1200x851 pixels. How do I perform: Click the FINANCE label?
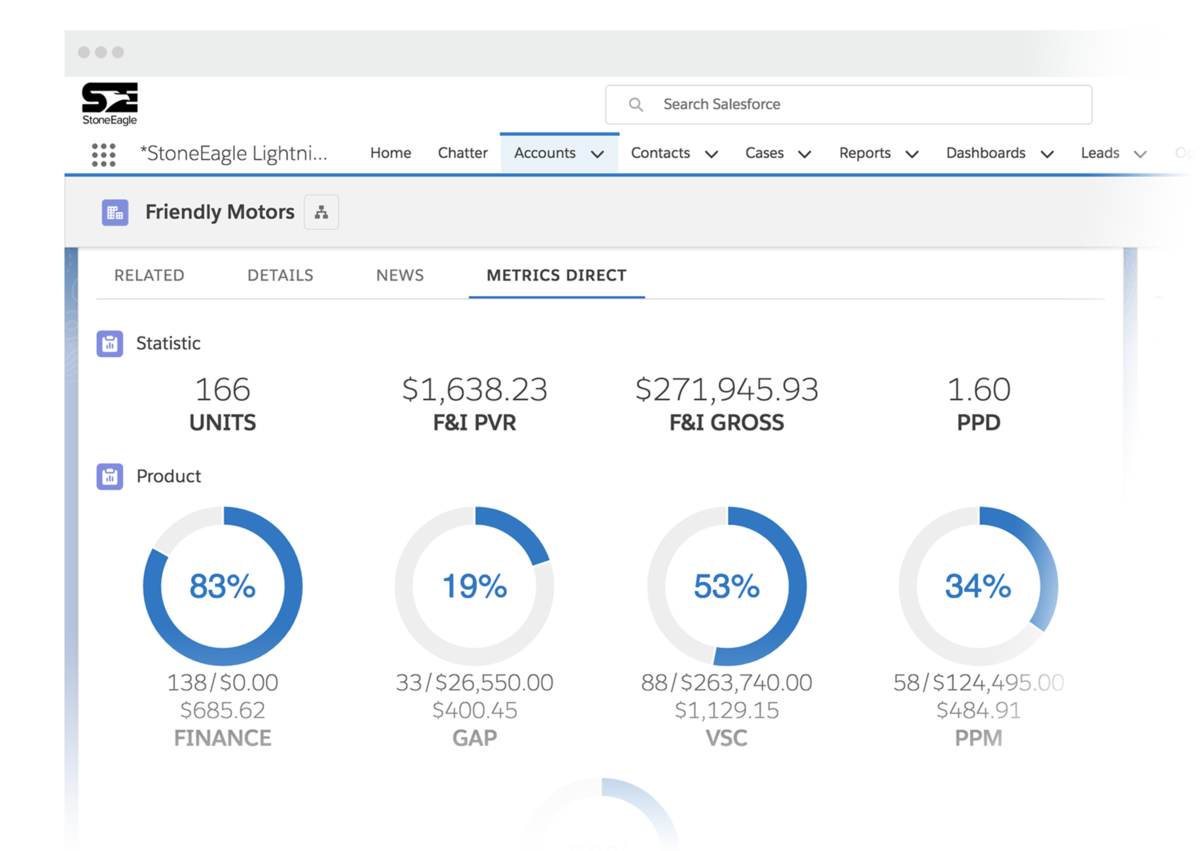(223, 738)
